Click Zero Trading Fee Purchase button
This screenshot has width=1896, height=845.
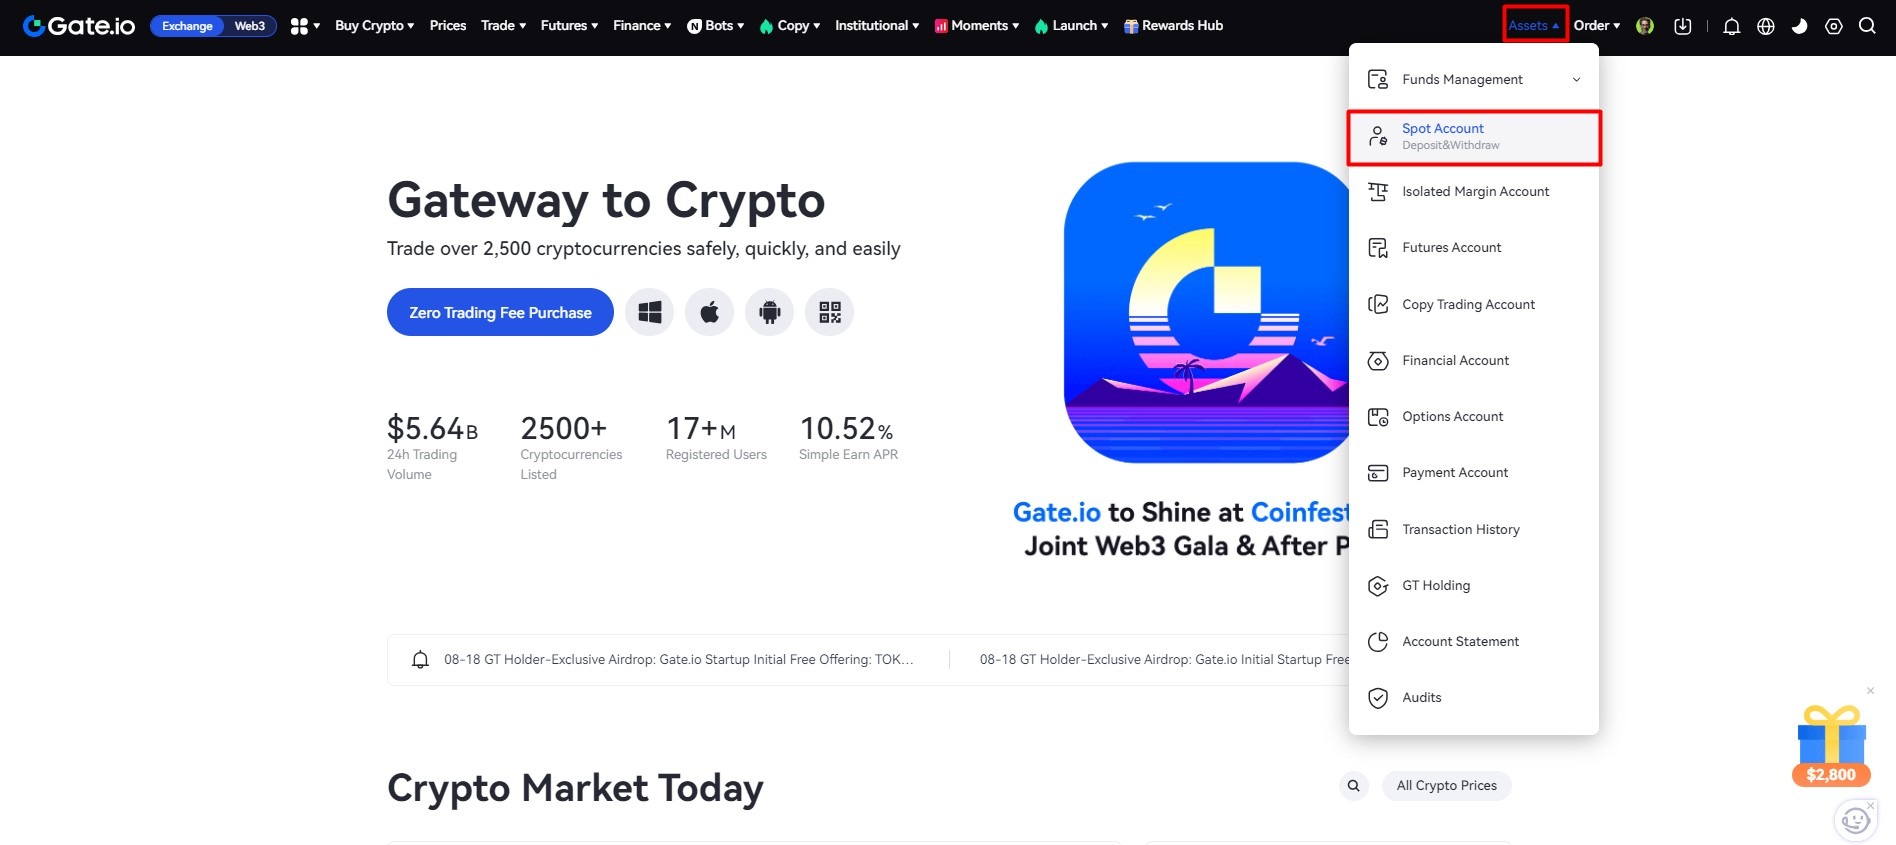tap(500, 312)
